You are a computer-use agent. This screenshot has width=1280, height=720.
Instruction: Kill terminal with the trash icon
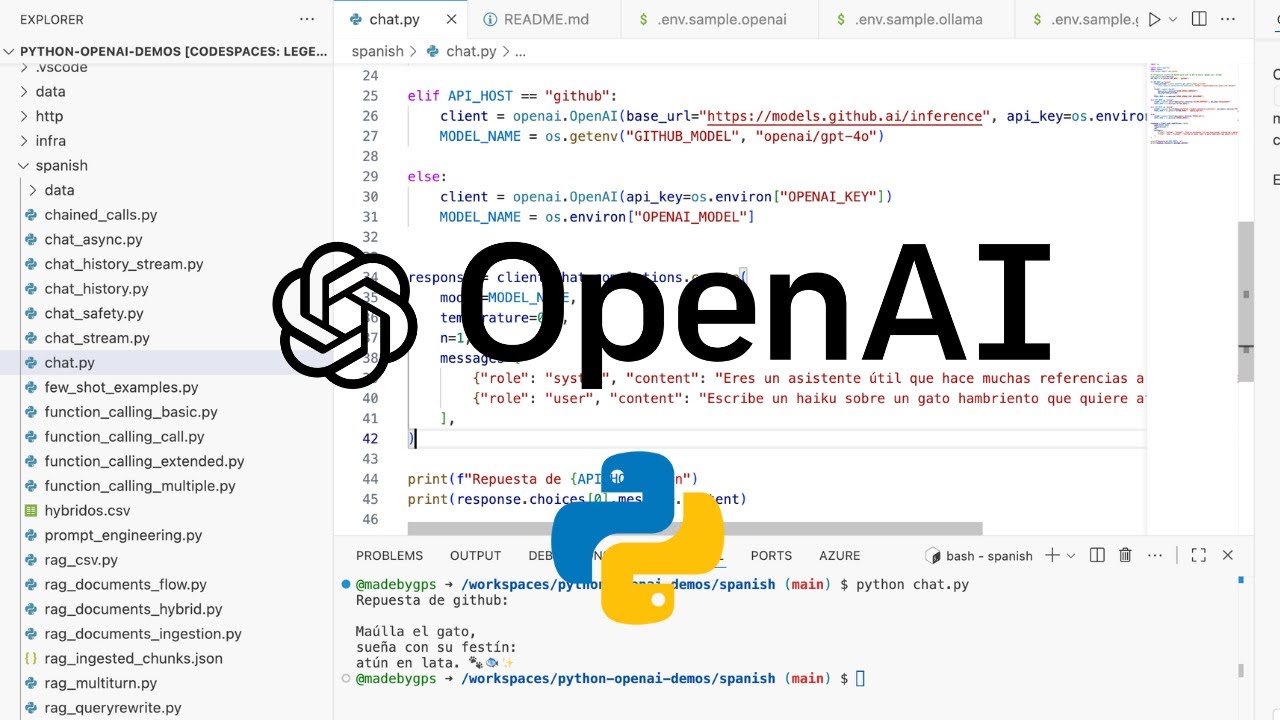[x=1125, y=555]
